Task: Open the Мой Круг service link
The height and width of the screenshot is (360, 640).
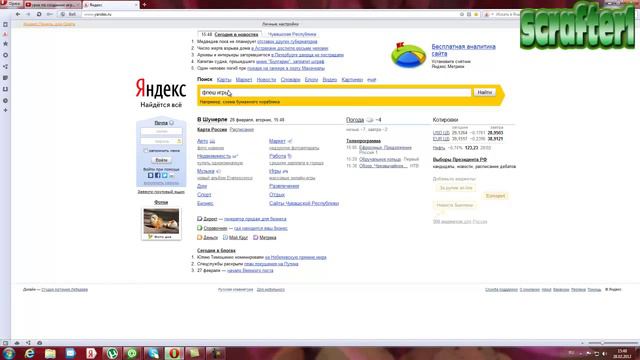Action: coord(238,238)
